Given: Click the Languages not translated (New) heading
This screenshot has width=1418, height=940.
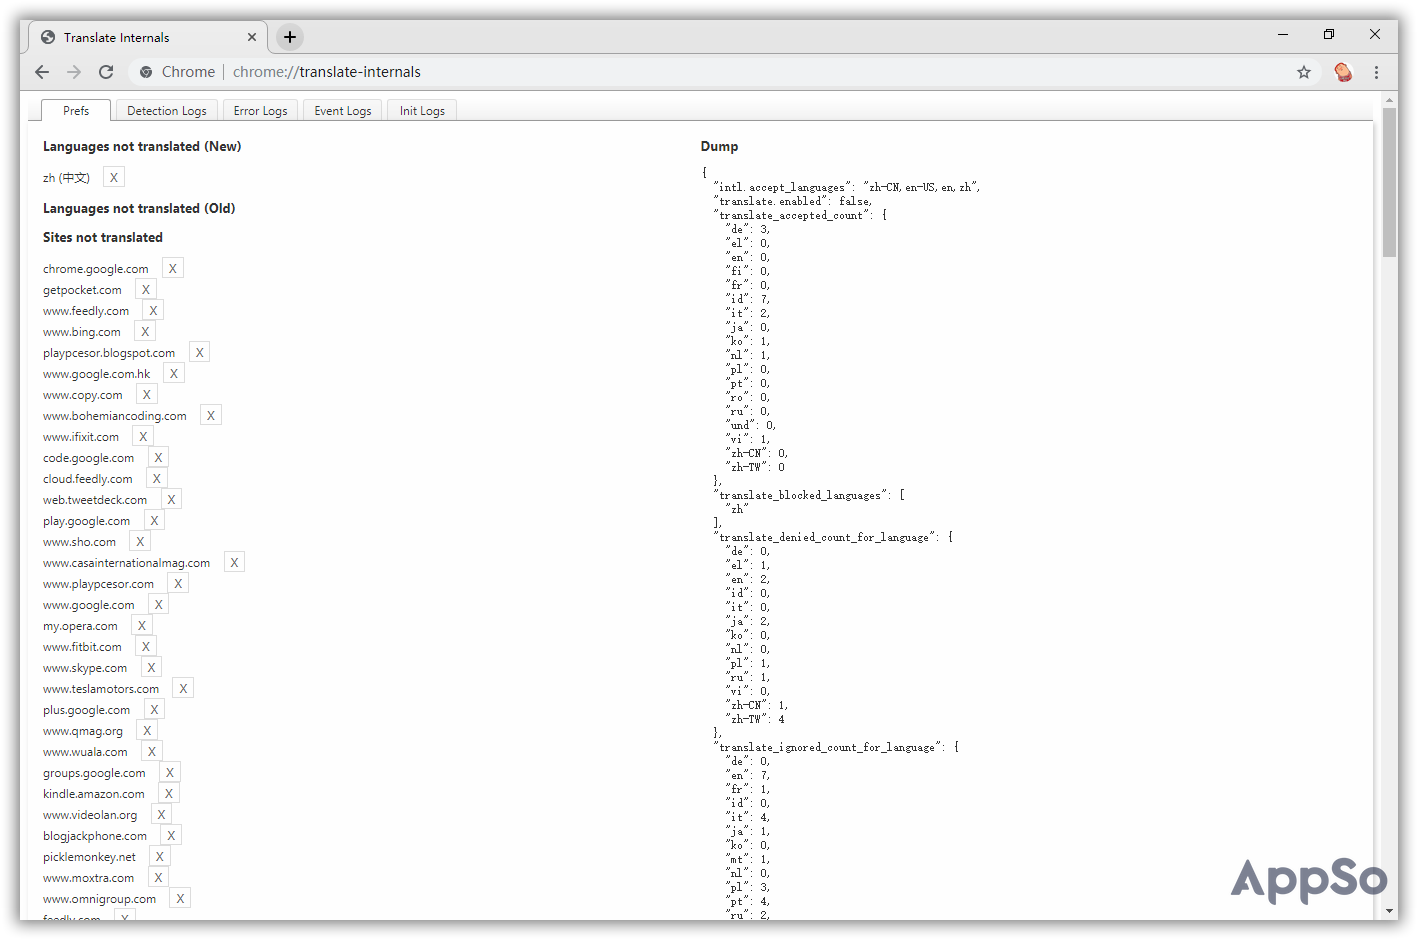Looking at the screenshot, I should pos(142,146).
